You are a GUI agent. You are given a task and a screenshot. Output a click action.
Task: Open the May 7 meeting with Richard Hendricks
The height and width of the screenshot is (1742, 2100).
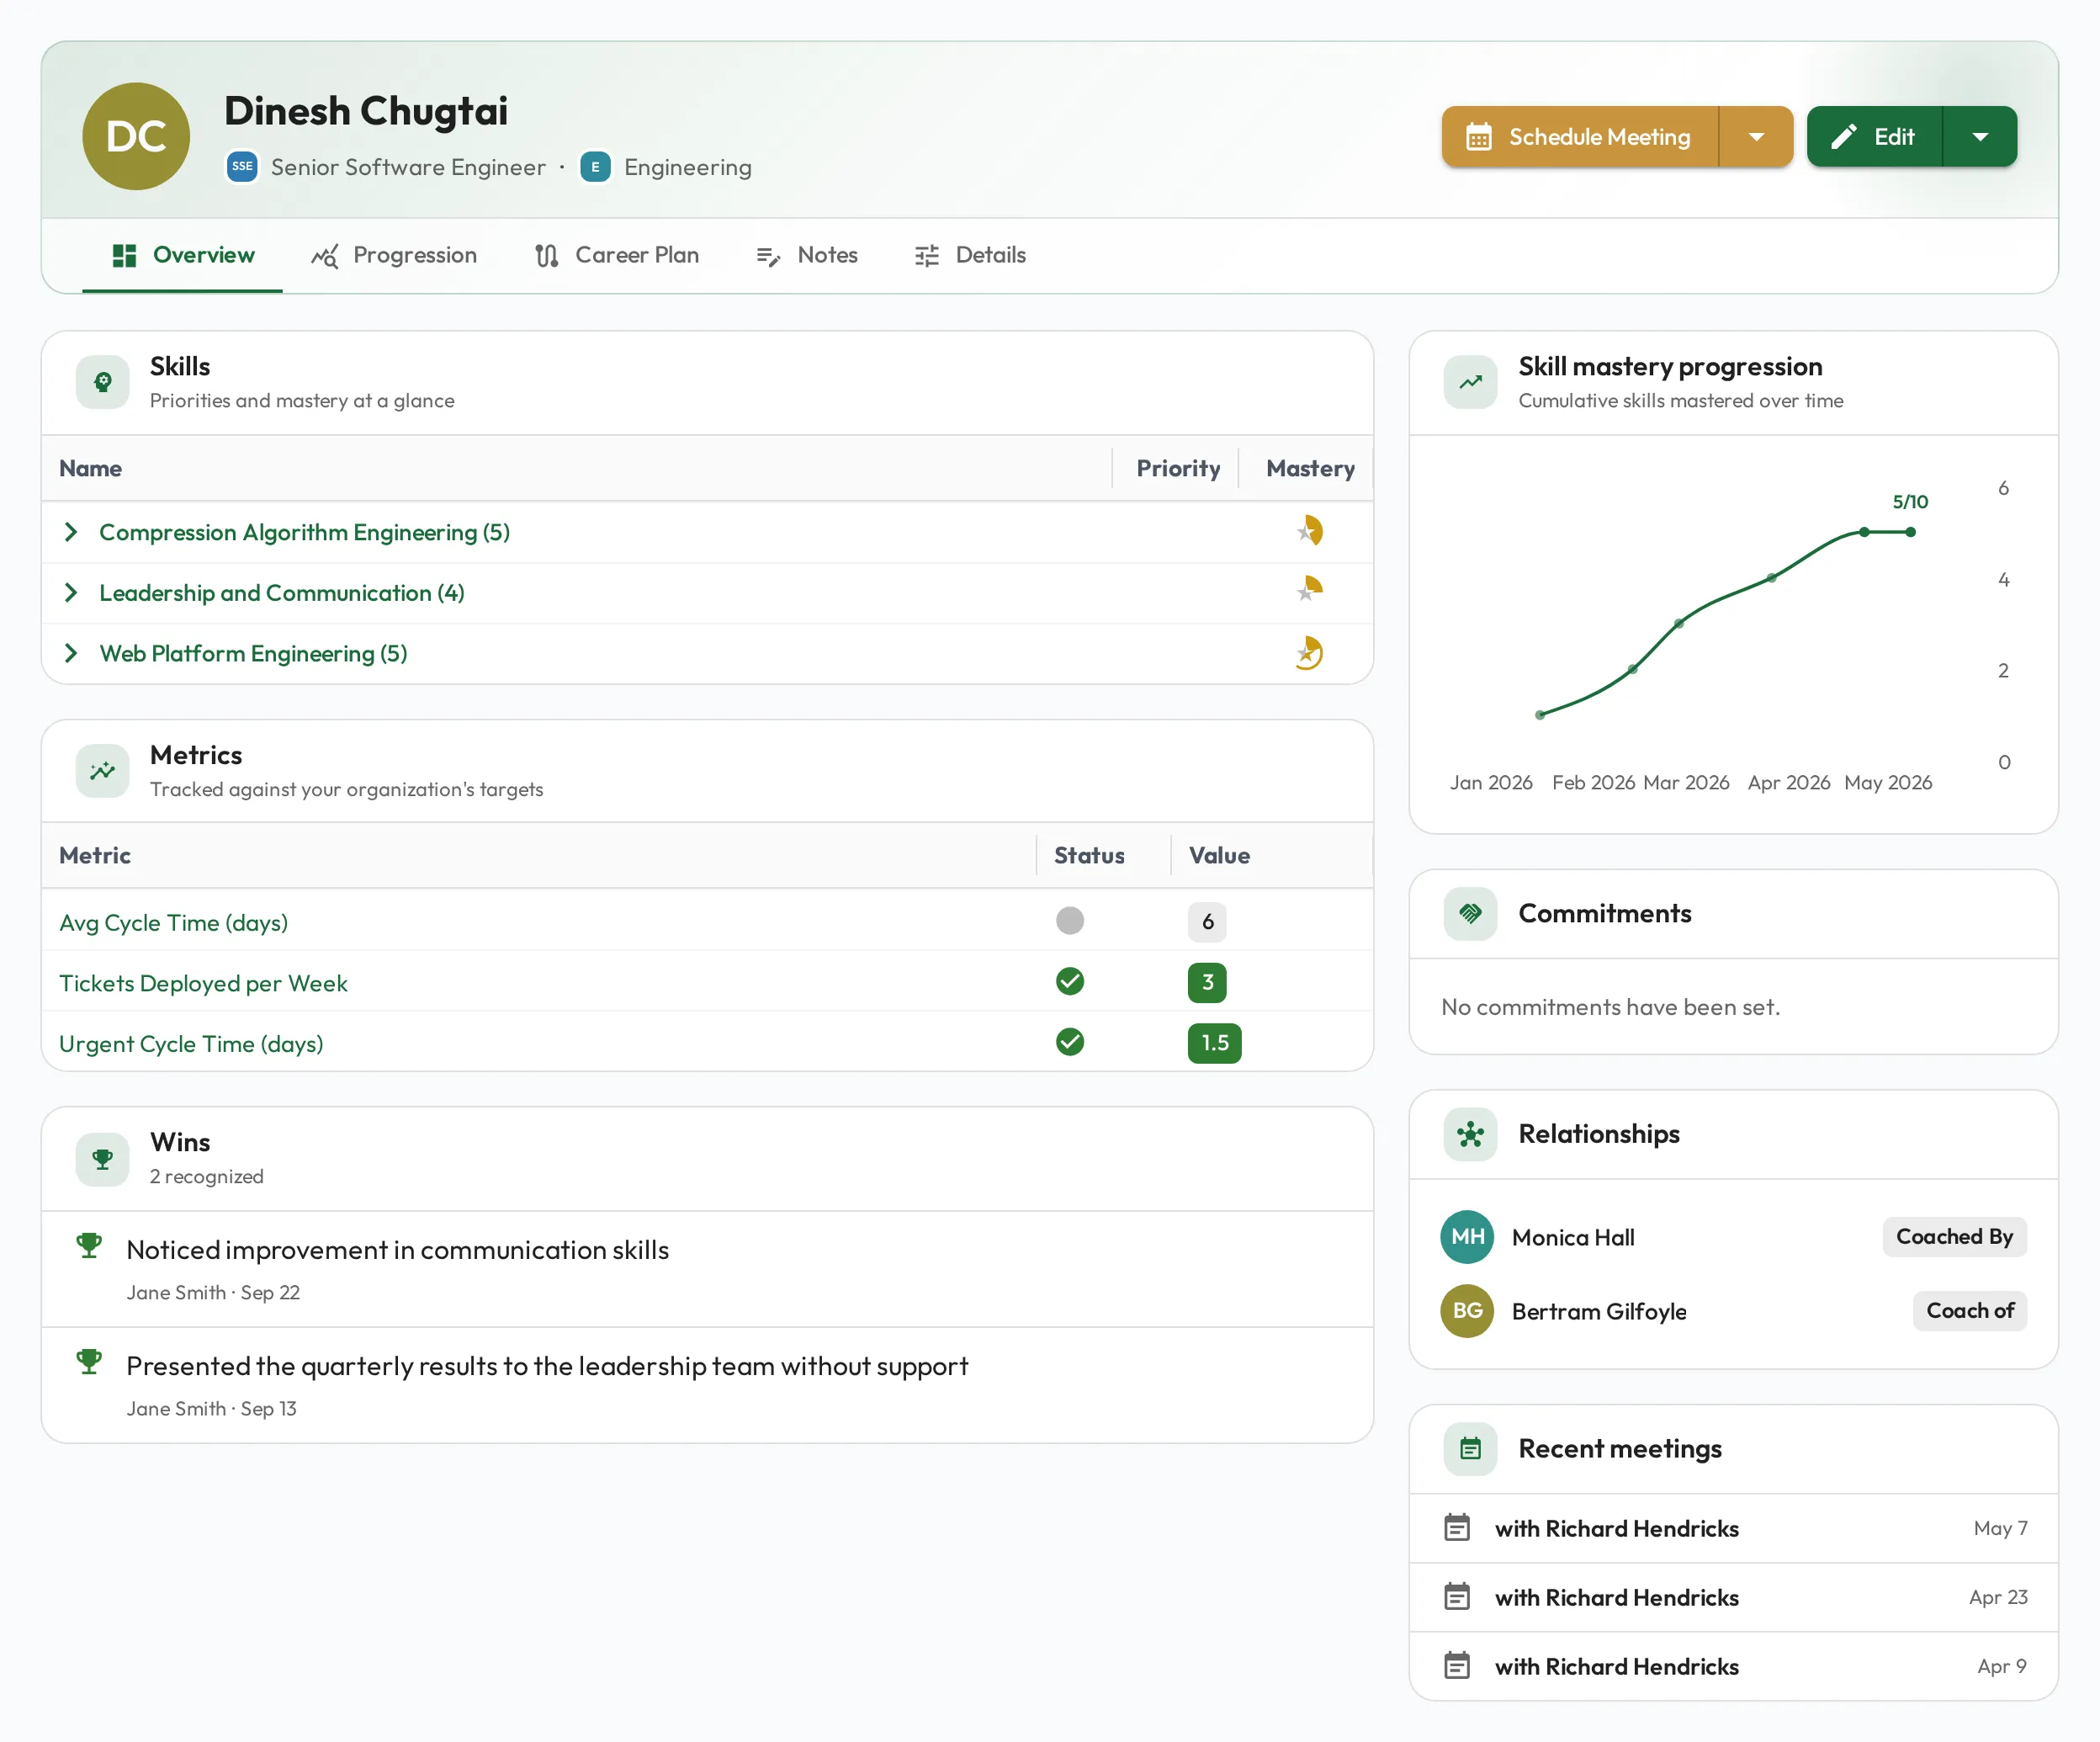[x=1733, y=1529]
